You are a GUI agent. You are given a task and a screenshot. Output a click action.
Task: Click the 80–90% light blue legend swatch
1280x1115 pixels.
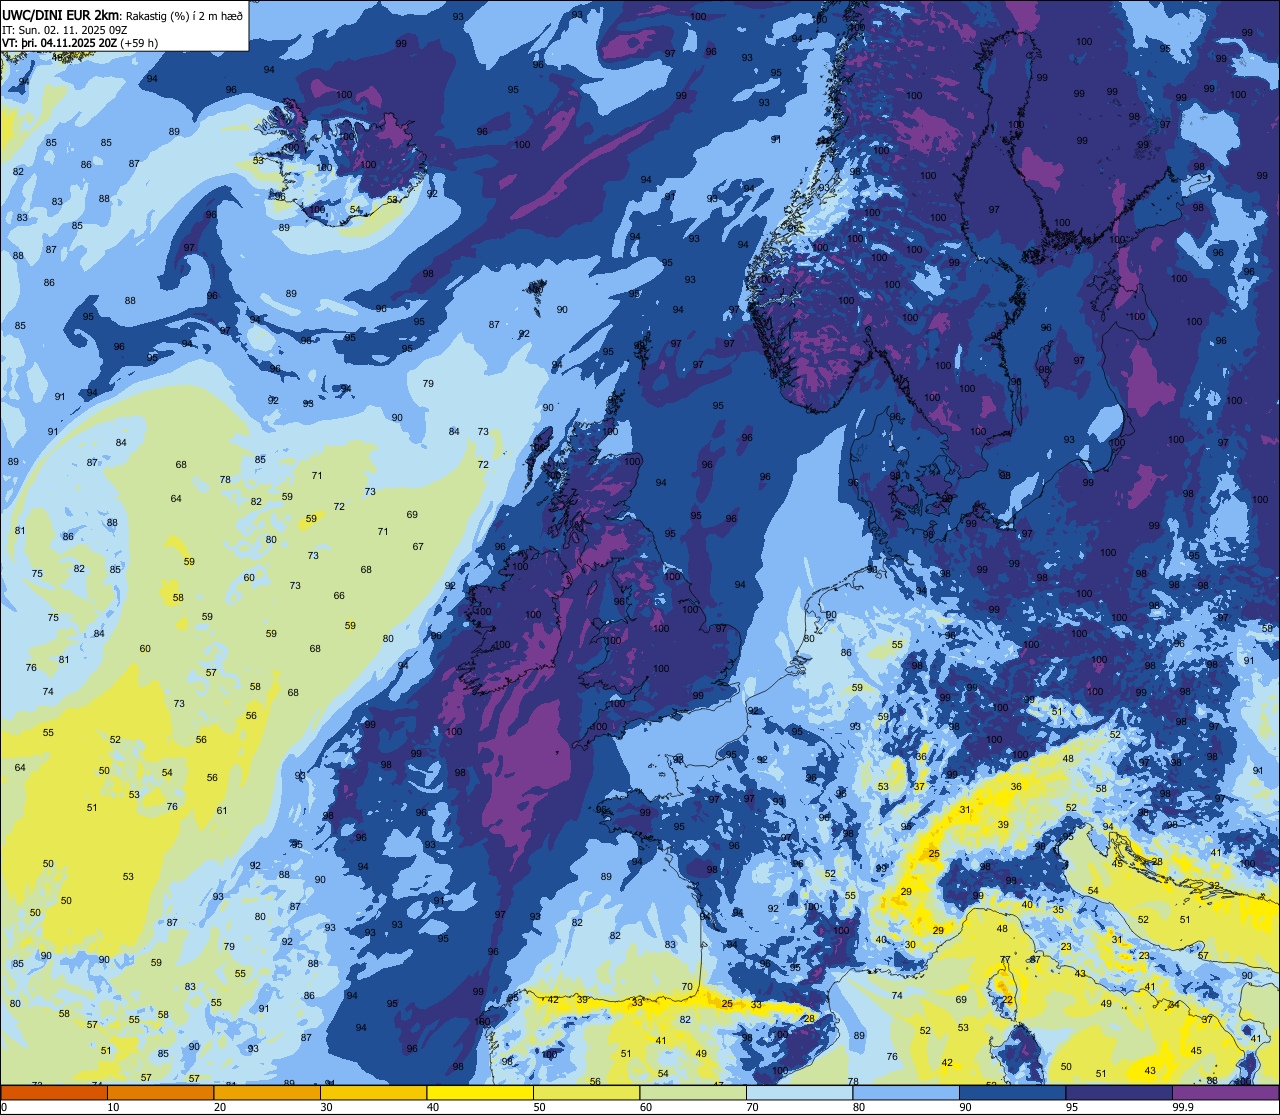click(x=906, y=1093)
